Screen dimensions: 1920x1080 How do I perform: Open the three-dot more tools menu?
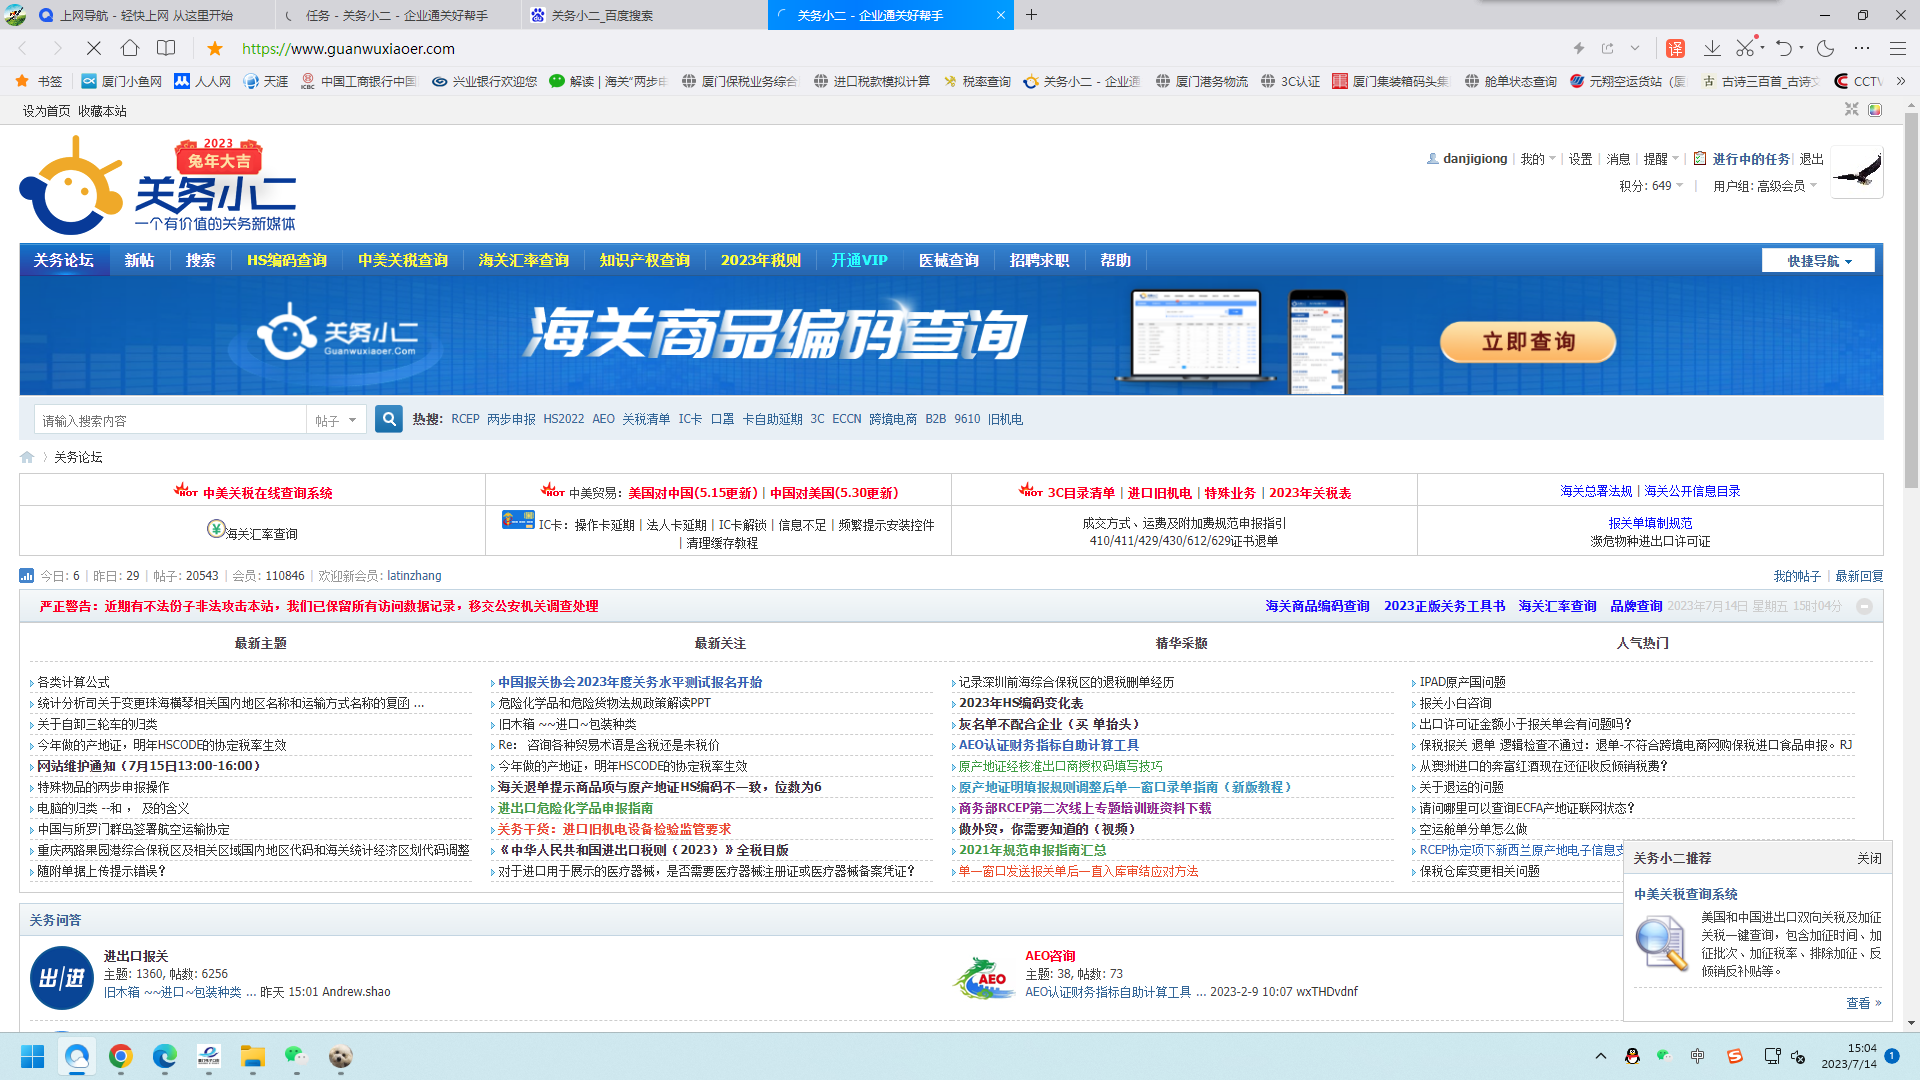coord(1862,48)
